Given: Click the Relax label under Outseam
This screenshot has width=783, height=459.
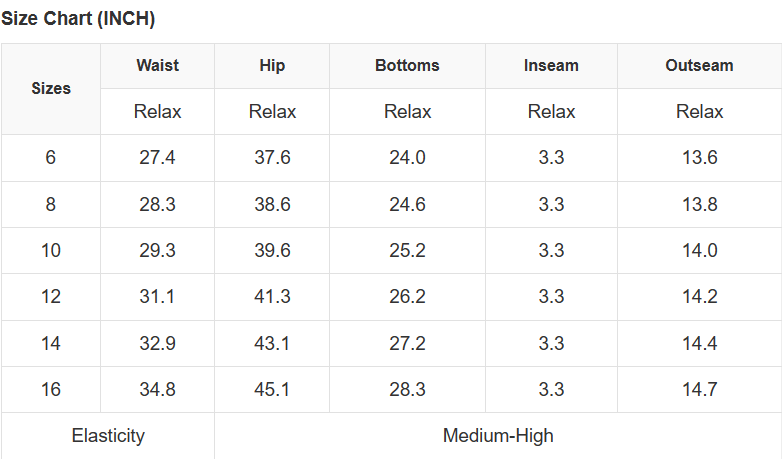Looking at the screenshot, I should [x=699, y=111].
